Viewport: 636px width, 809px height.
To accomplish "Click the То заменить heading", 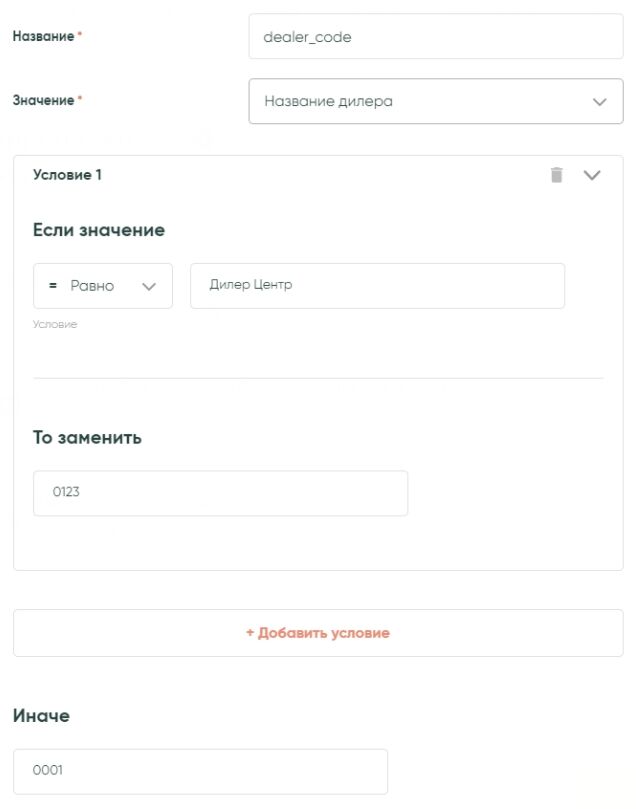I will [87, 437].
